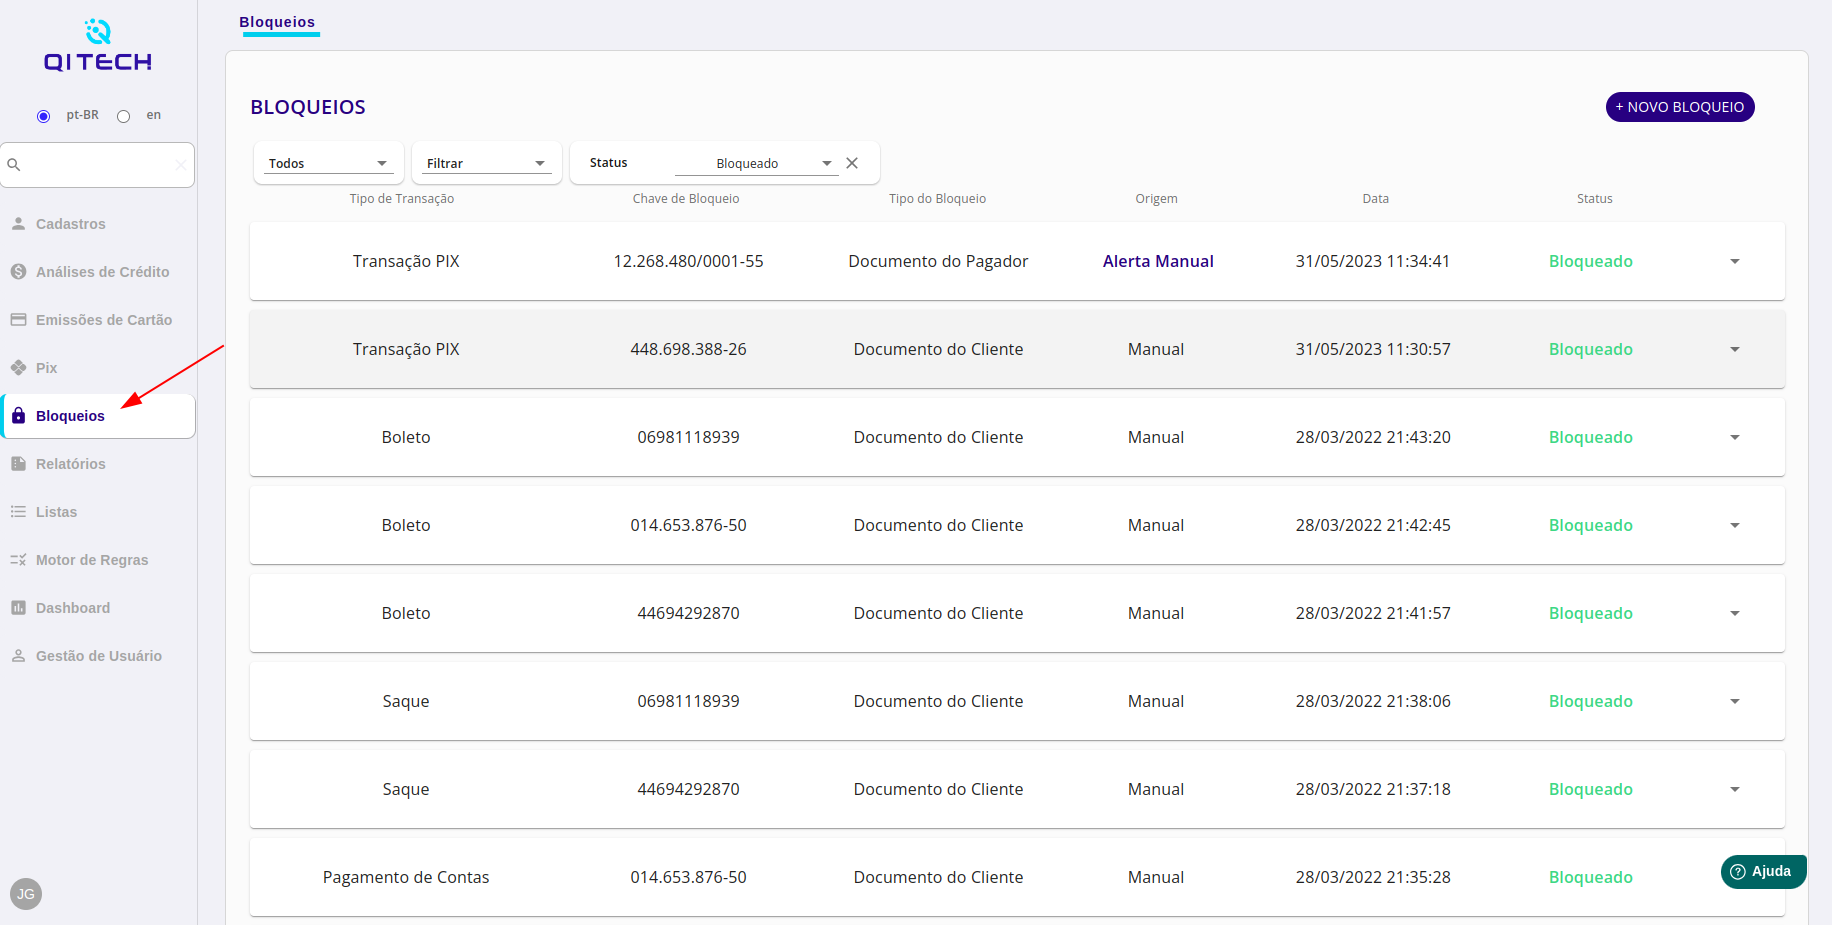The image size is (1832, 925).
Task: Click the Origem column header
Action: pyautogui.click(x=1156, y=199)
